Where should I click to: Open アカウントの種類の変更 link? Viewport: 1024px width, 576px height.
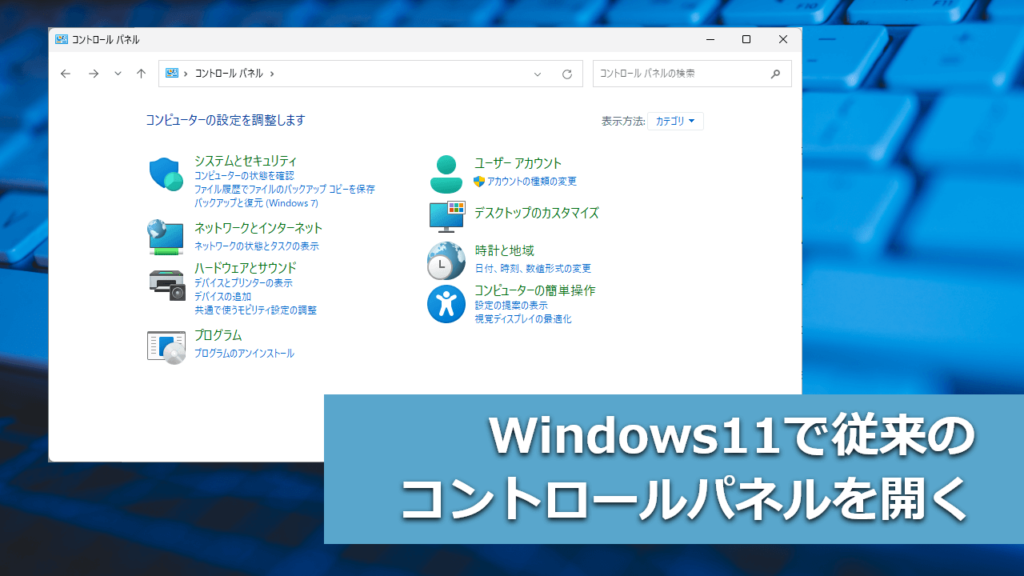click(x=531, y=181)
